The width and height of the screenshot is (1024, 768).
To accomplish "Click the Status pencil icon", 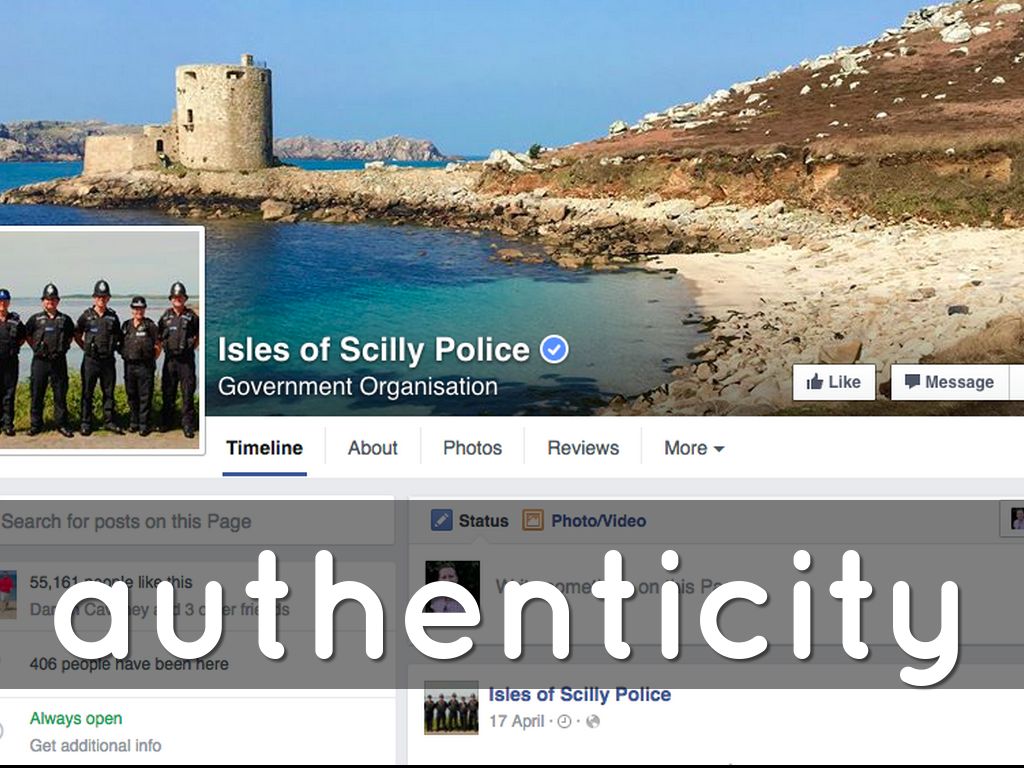I will [x=441, y=520].
